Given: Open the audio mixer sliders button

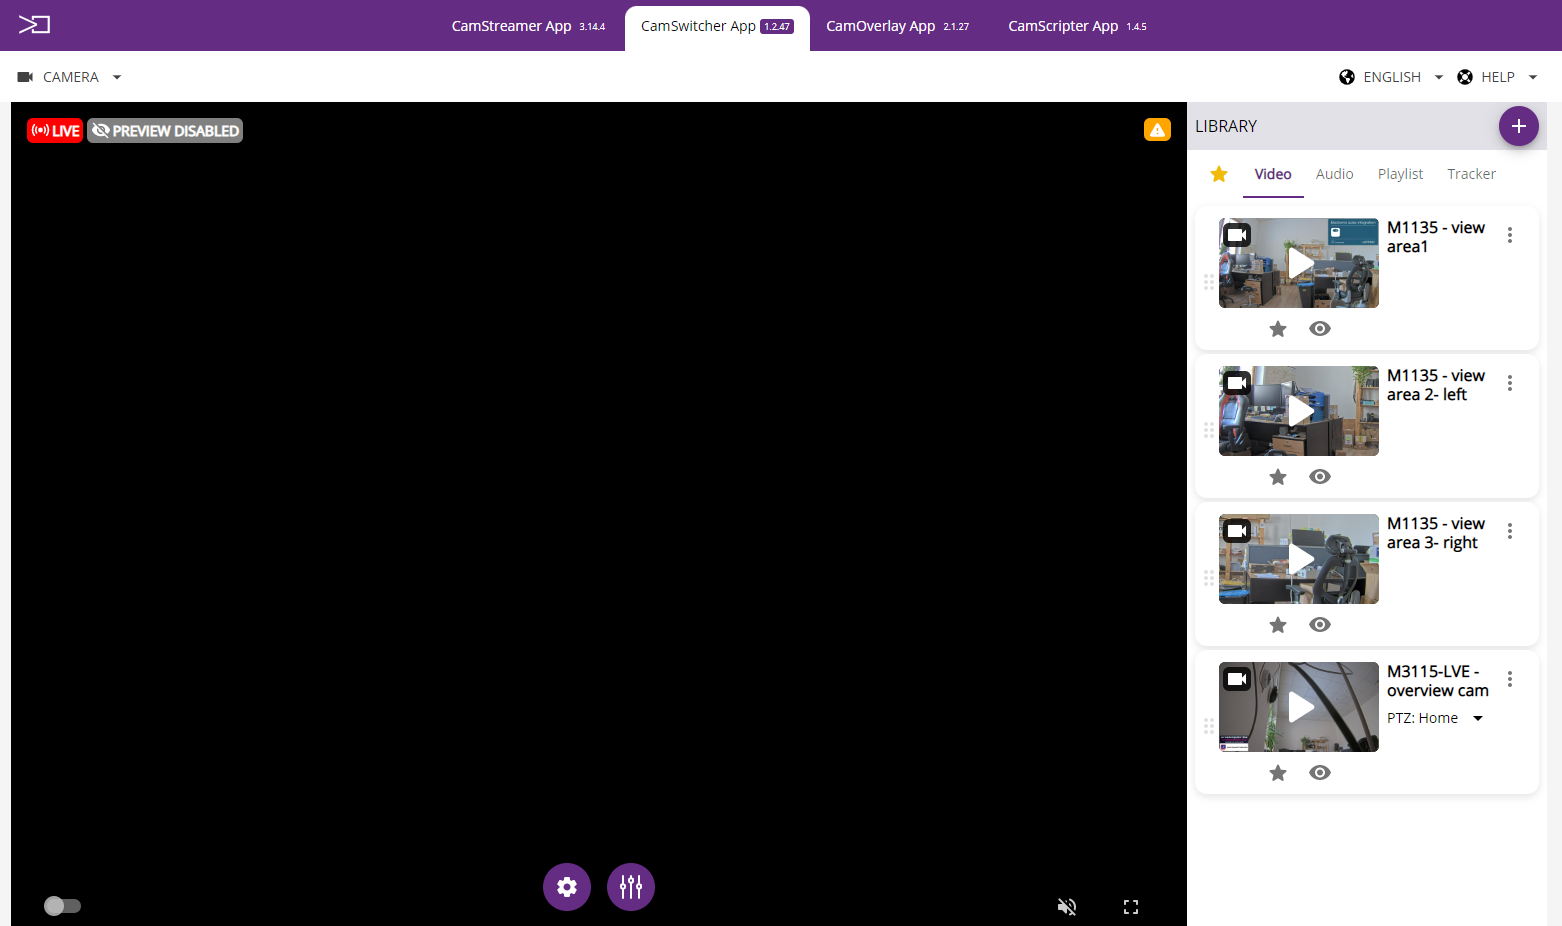Looking at the screenshot, I should (x=631, y=887).
